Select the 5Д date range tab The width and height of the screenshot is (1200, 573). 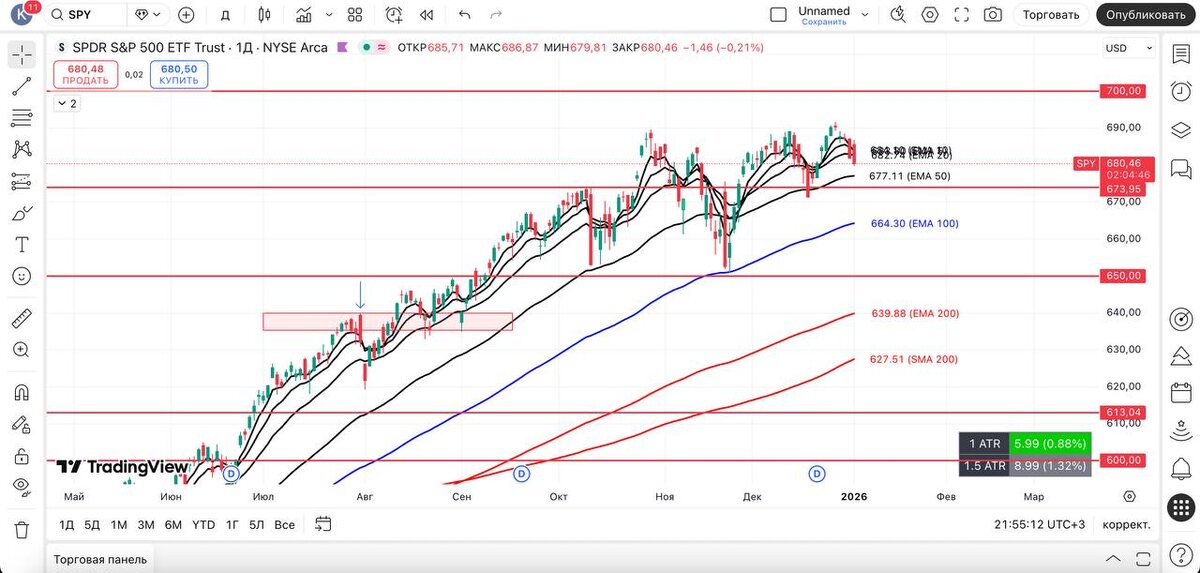click(92, 524)
